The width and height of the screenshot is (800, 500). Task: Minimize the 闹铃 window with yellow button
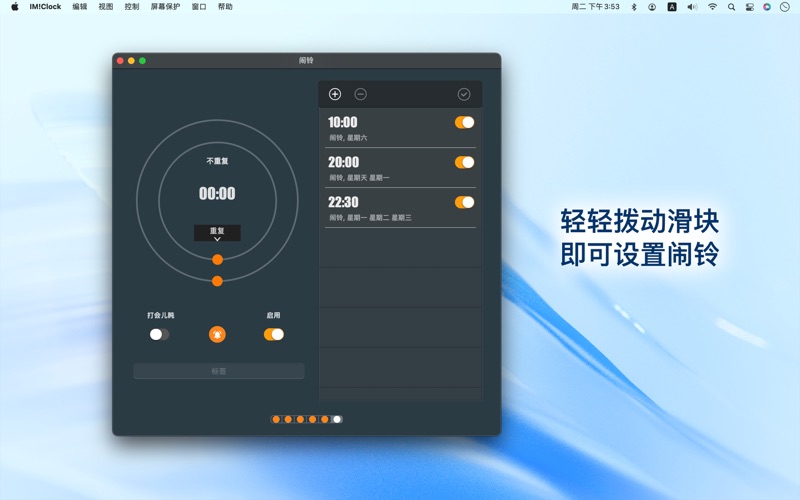(132, 61)
